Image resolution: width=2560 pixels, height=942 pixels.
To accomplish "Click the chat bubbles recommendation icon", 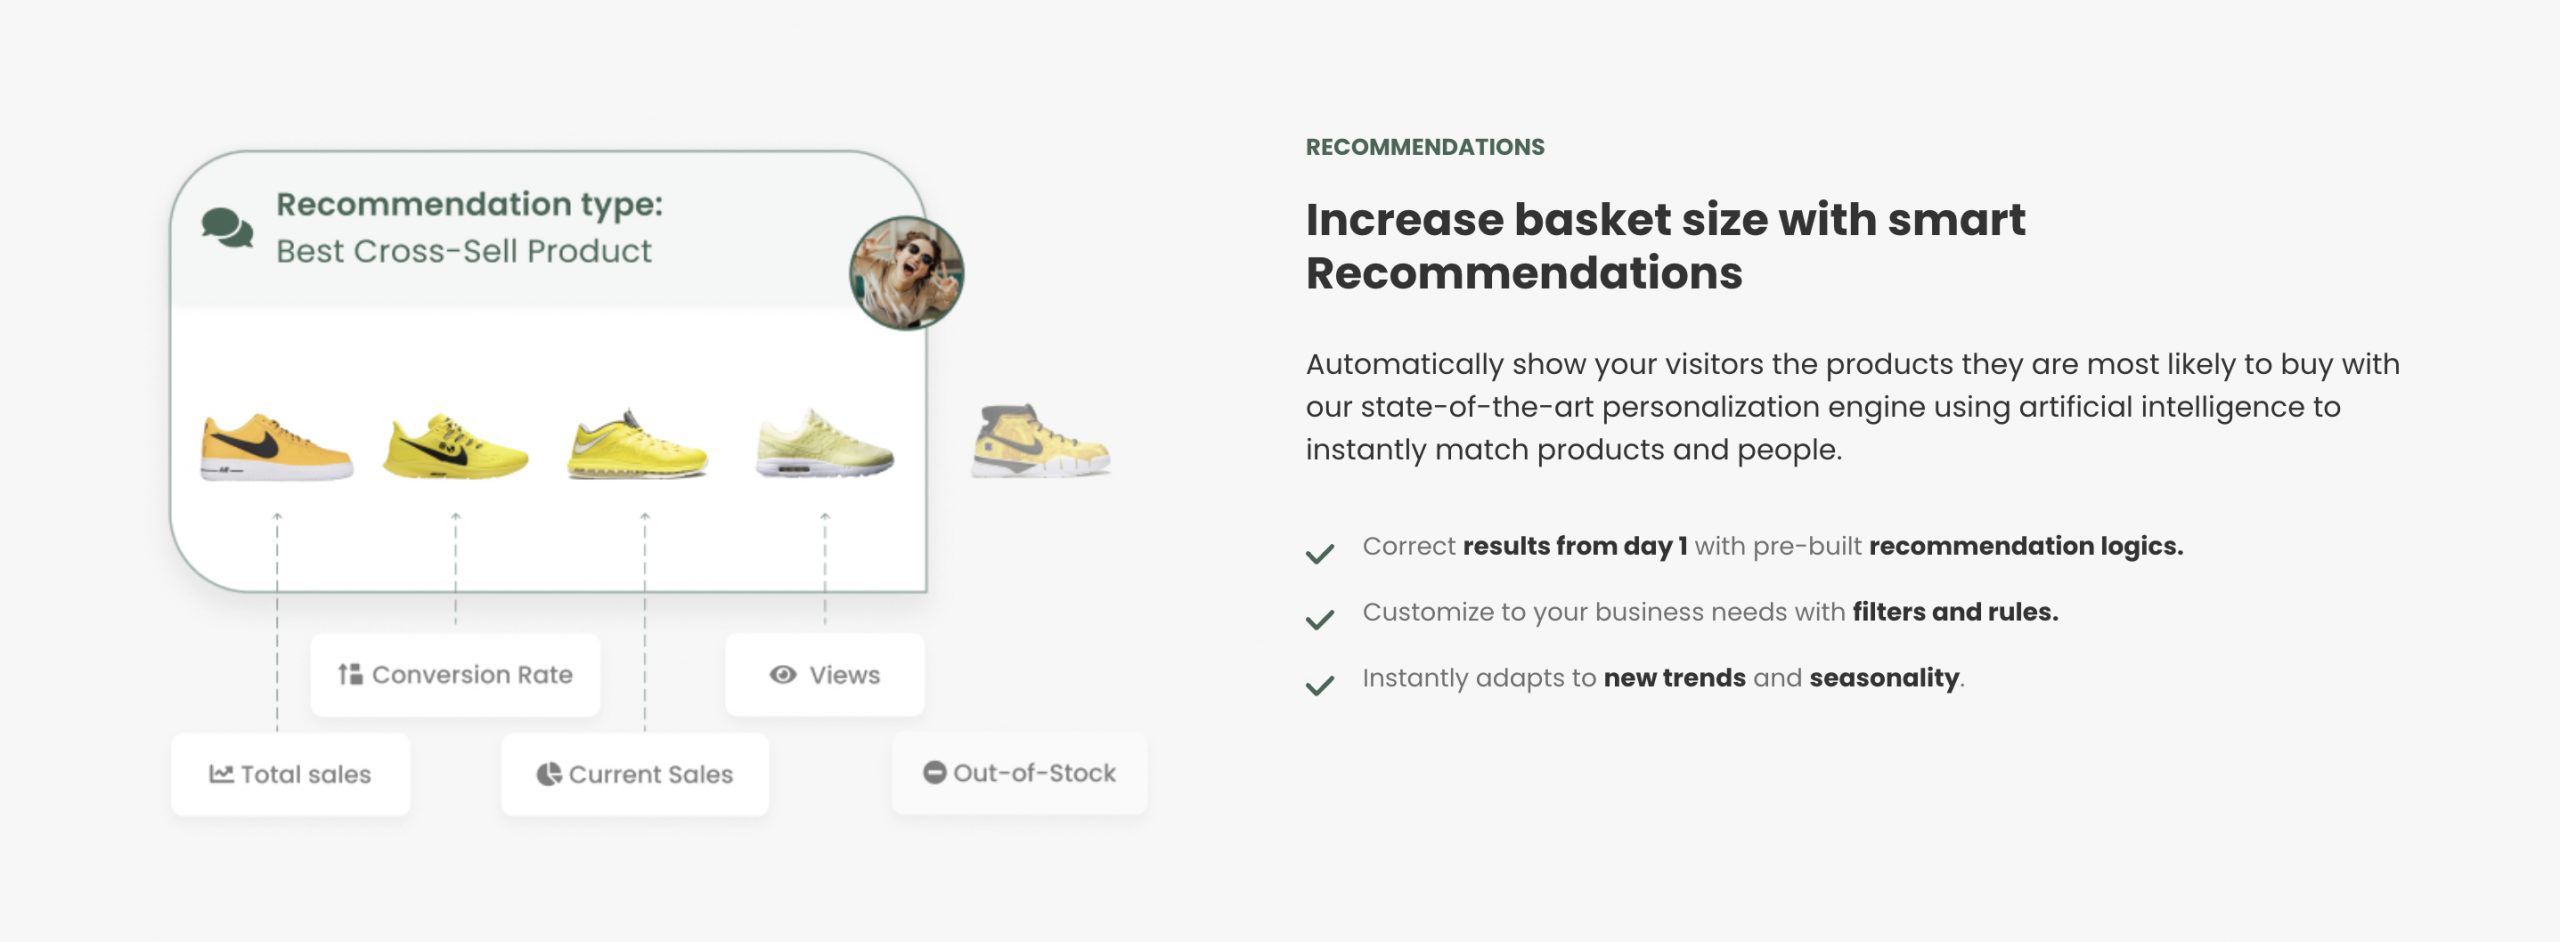I will (x=227, y=227).
